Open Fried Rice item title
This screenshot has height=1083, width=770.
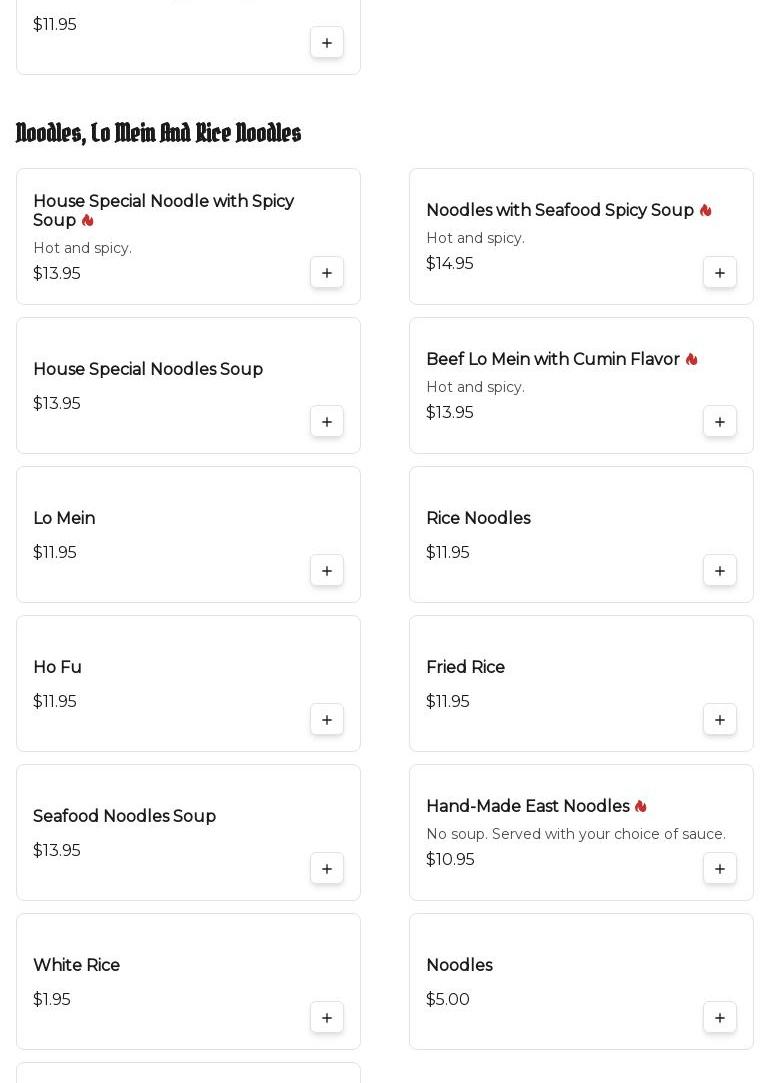coord(465,667)
